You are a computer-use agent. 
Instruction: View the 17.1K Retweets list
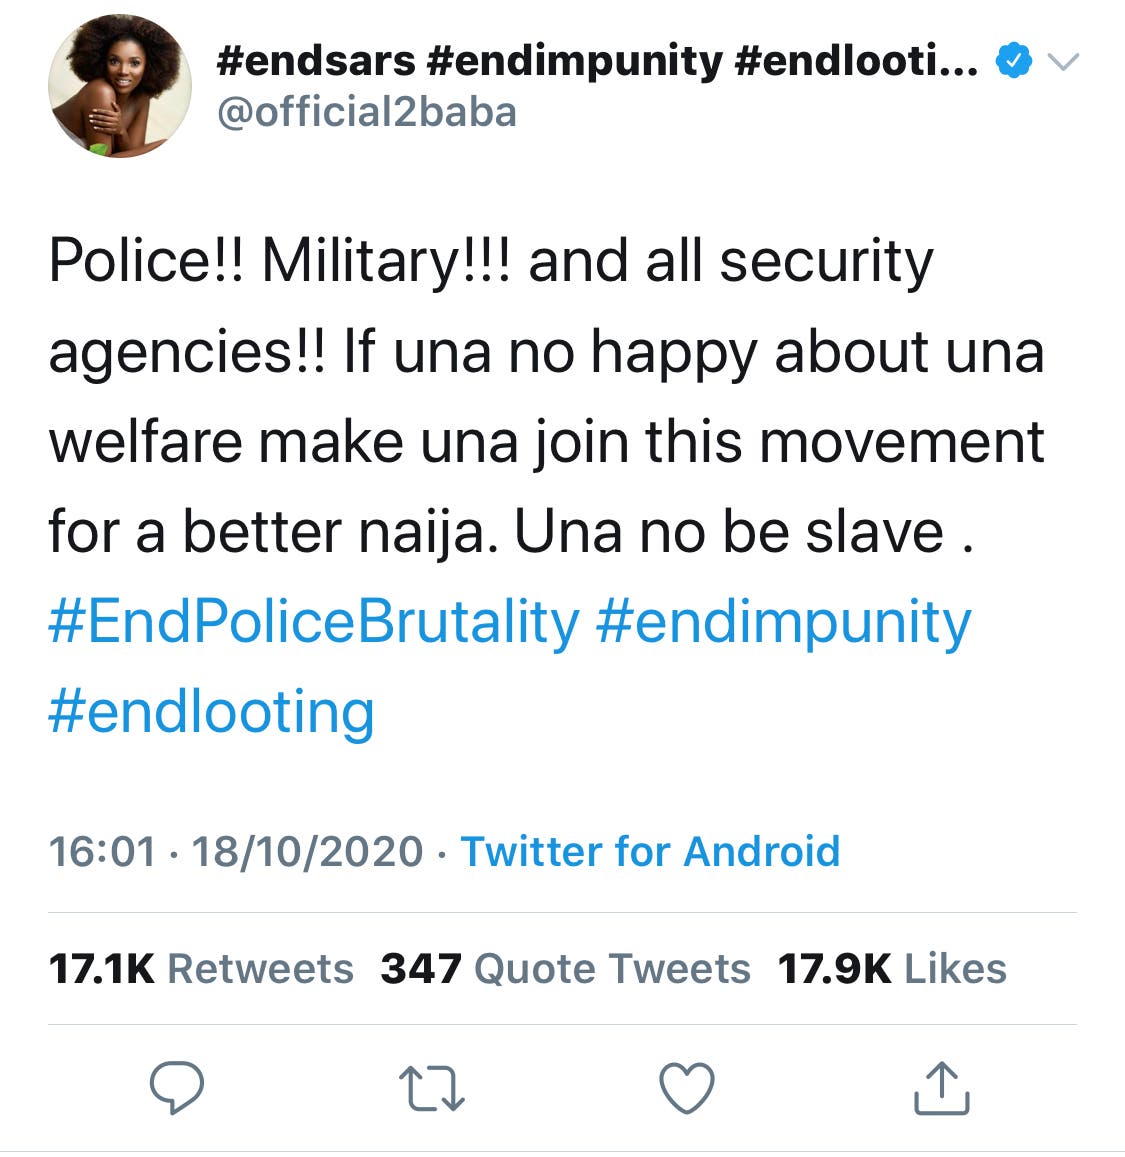coord(201,969)
